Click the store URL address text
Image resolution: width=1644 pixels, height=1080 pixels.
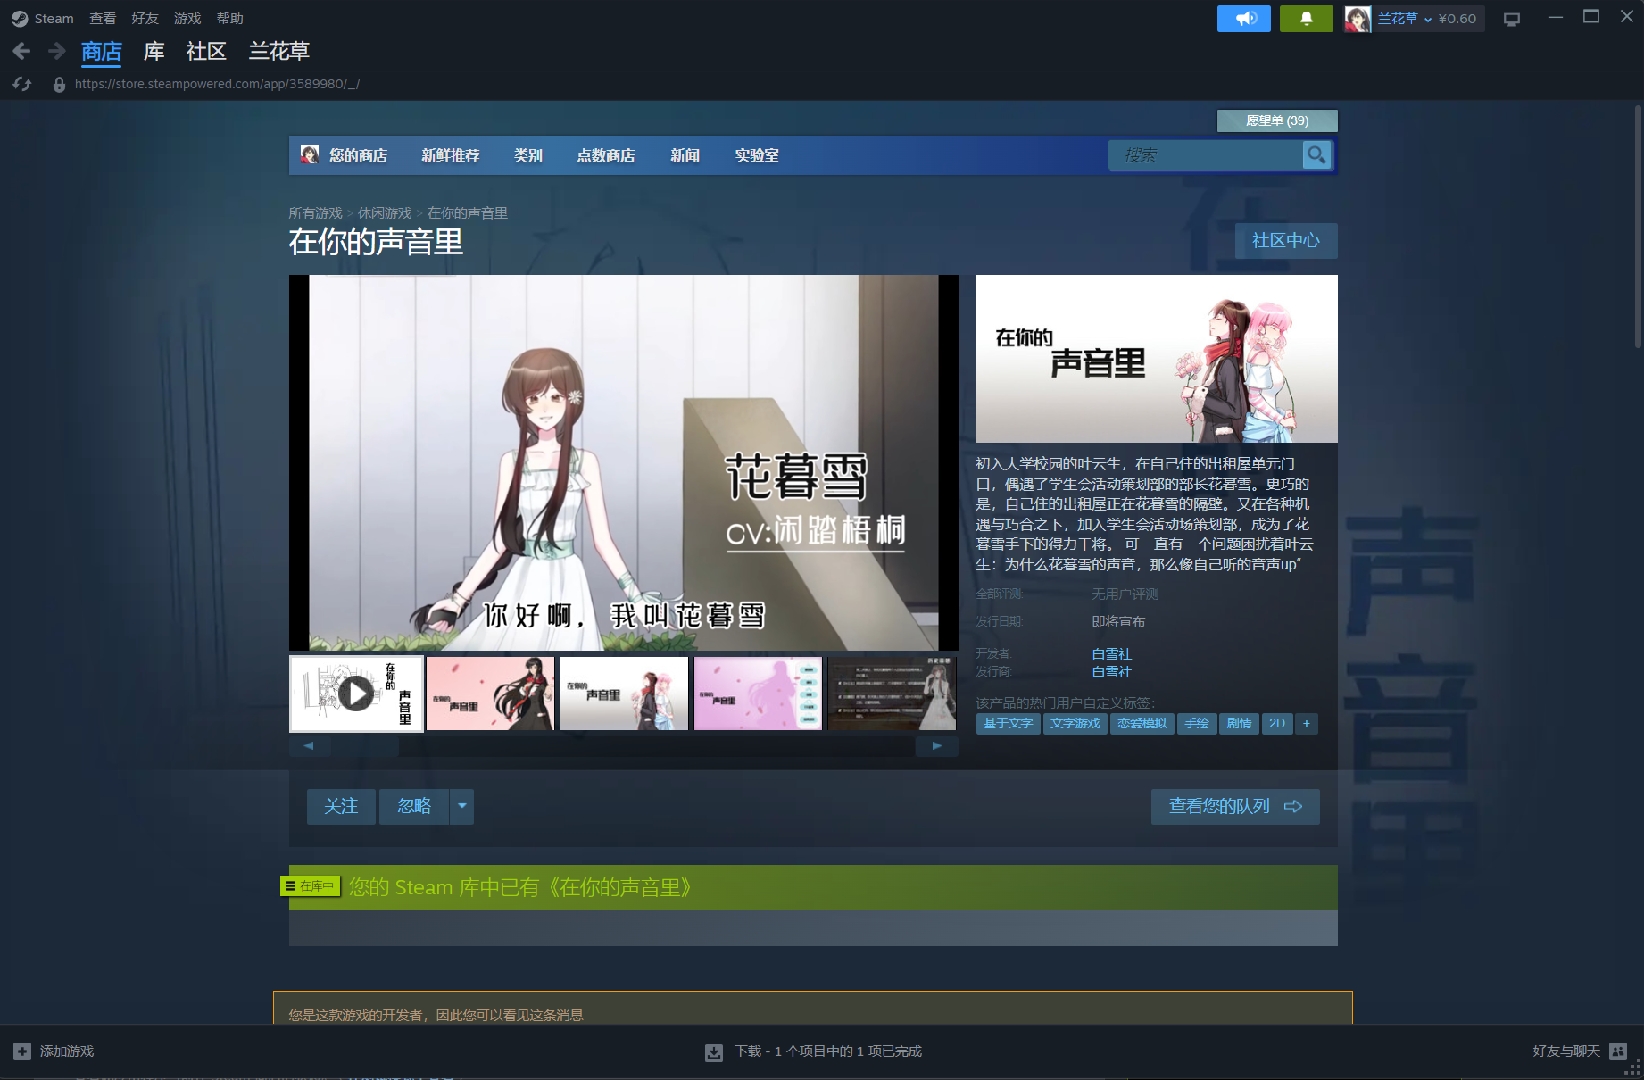click(x=217, y=84)
